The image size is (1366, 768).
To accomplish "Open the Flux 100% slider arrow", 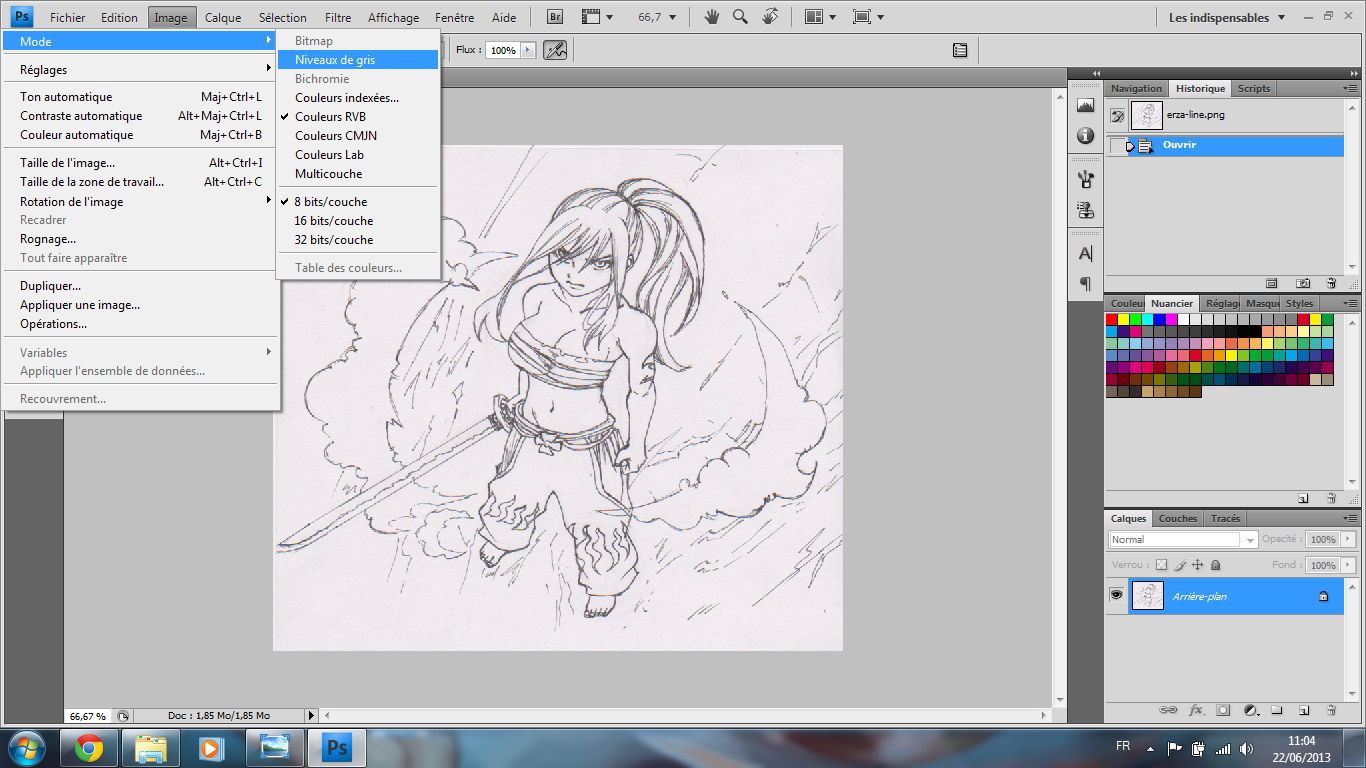I will (528, 50).
